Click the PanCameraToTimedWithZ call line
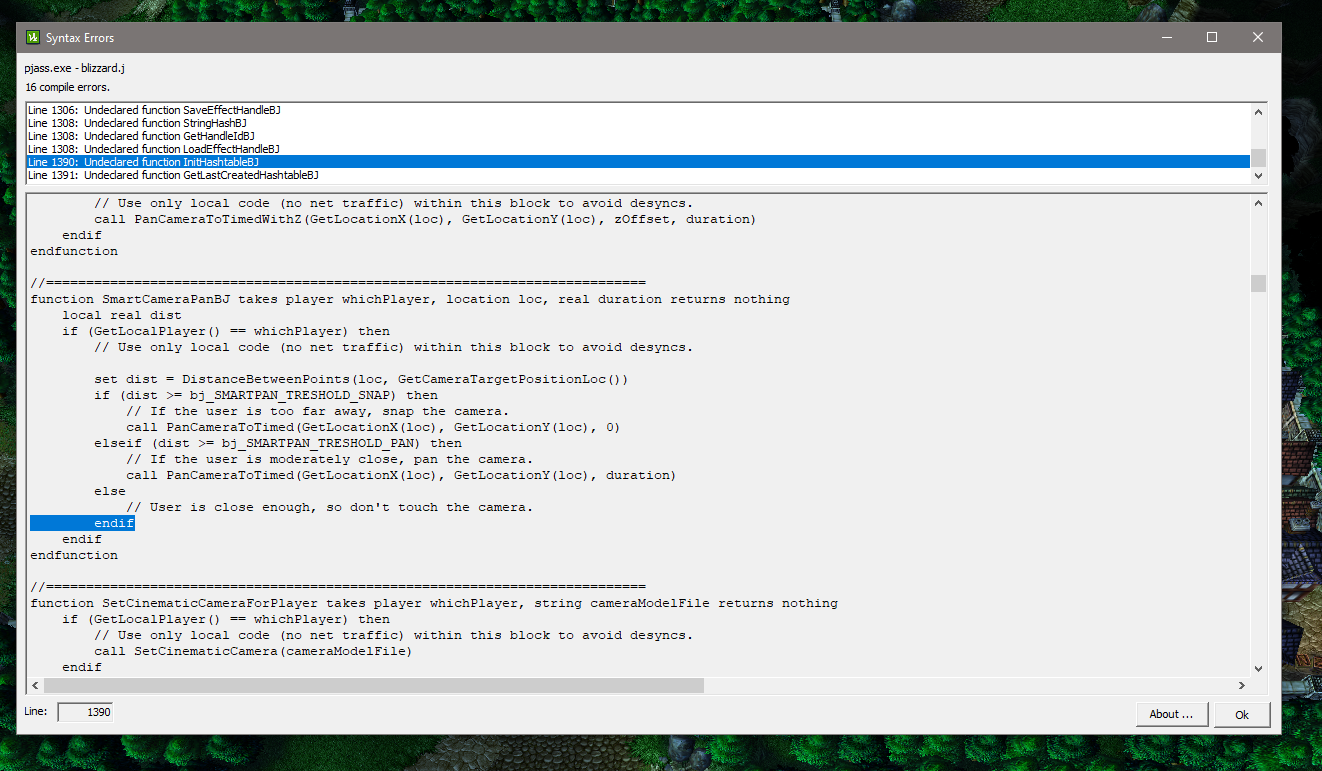 (x=425, y=219)
